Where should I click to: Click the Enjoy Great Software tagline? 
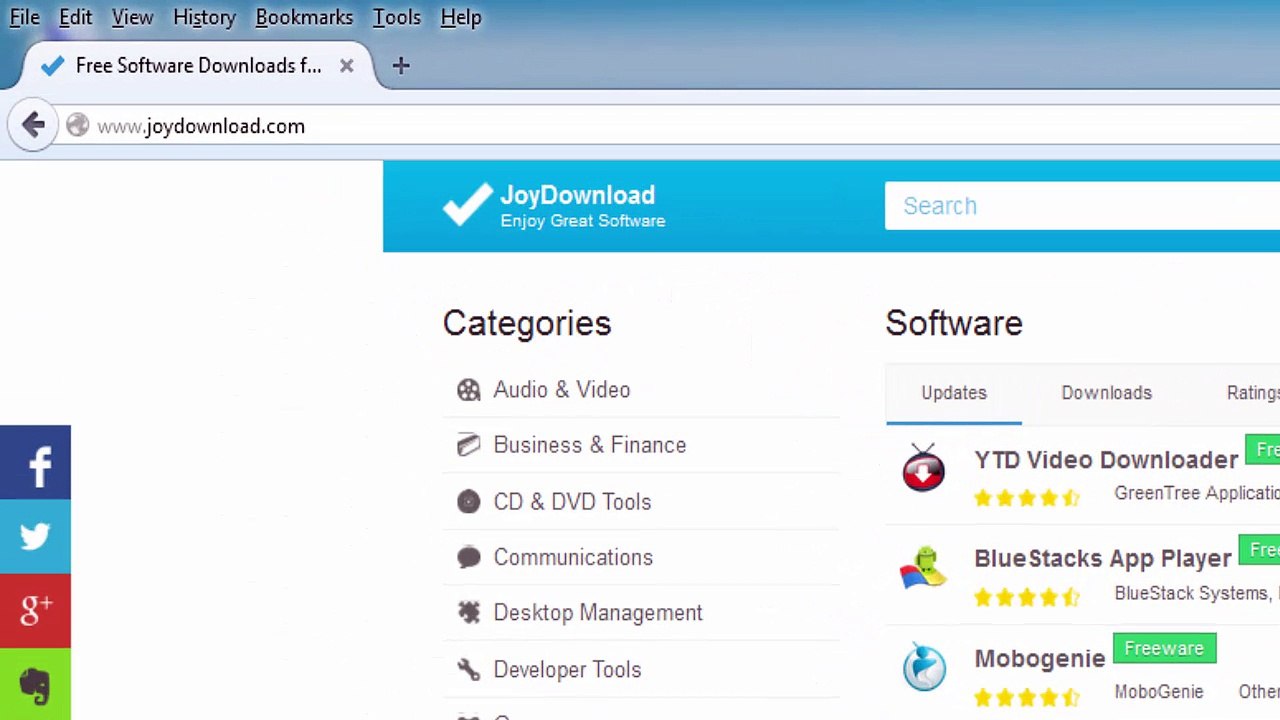point(583,221)
